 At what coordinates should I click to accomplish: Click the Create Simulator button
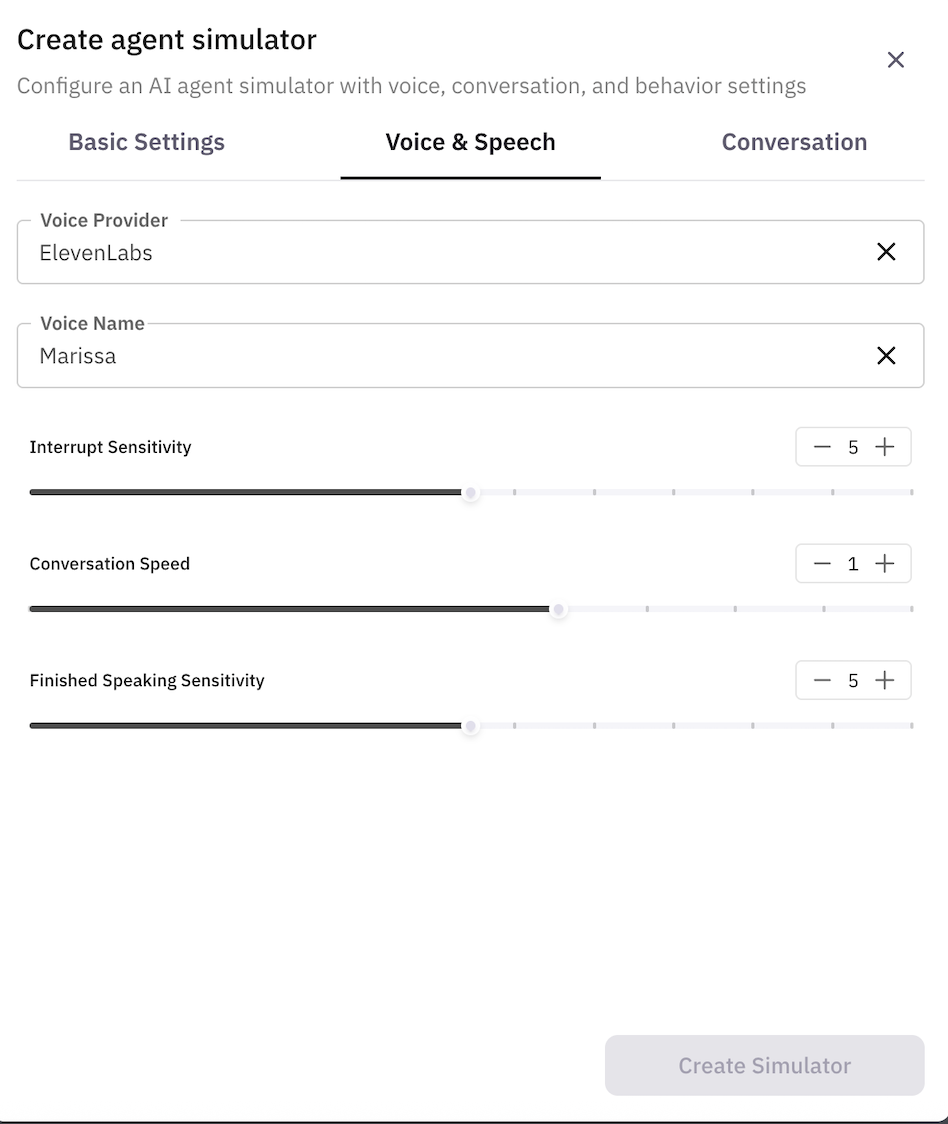click(764, 1065)
